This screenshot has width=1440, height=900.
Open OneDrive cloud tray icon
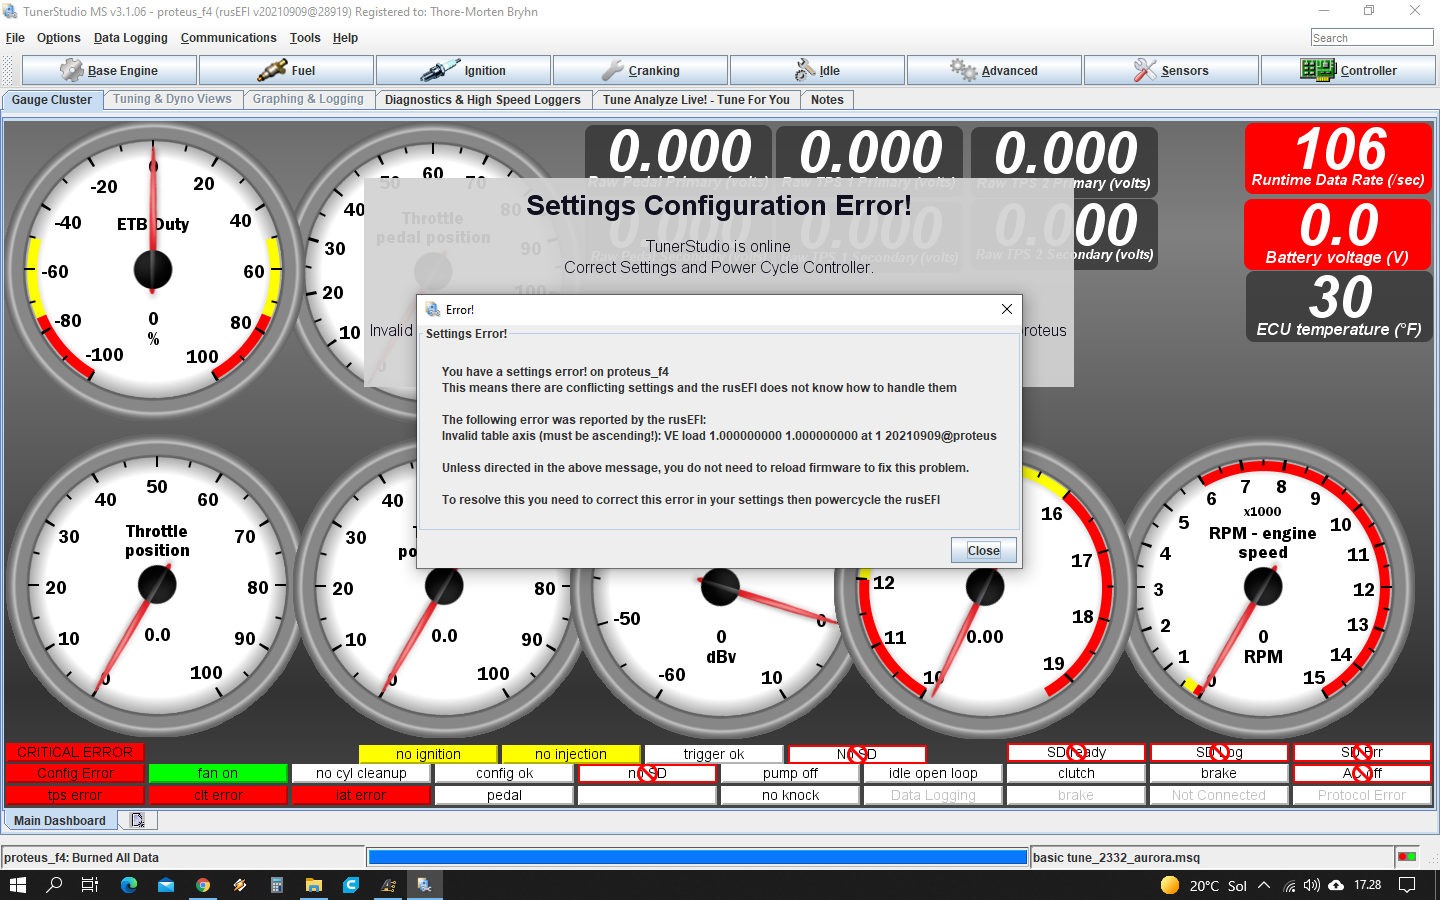pyautogui.click(x=1336, y=885)
